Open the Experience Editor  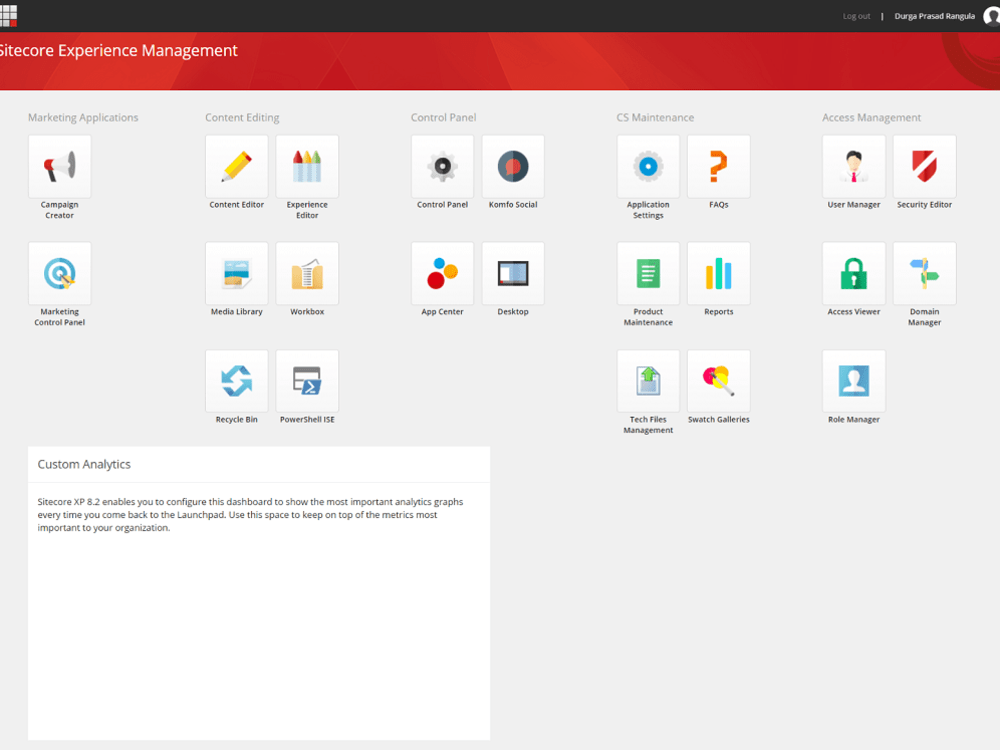point(307,166)
